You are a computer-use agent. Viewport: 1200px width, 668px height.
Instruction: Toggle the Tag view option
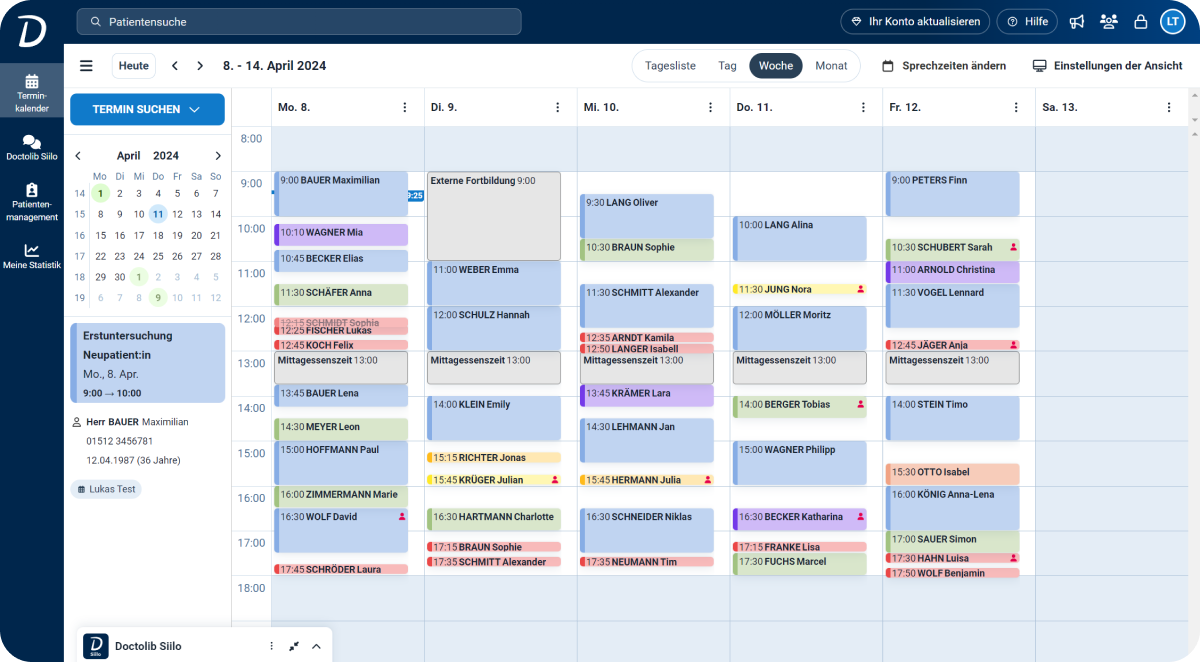tap(727, 65)
